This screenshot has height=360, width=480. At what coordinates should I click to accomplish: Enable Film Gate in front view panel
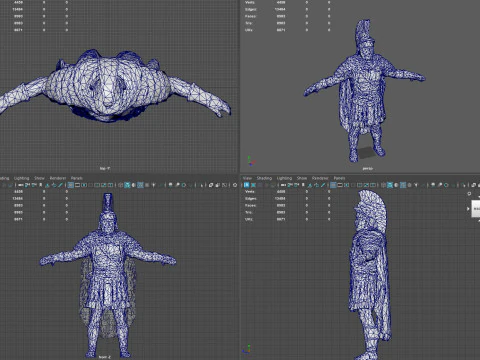77,185
